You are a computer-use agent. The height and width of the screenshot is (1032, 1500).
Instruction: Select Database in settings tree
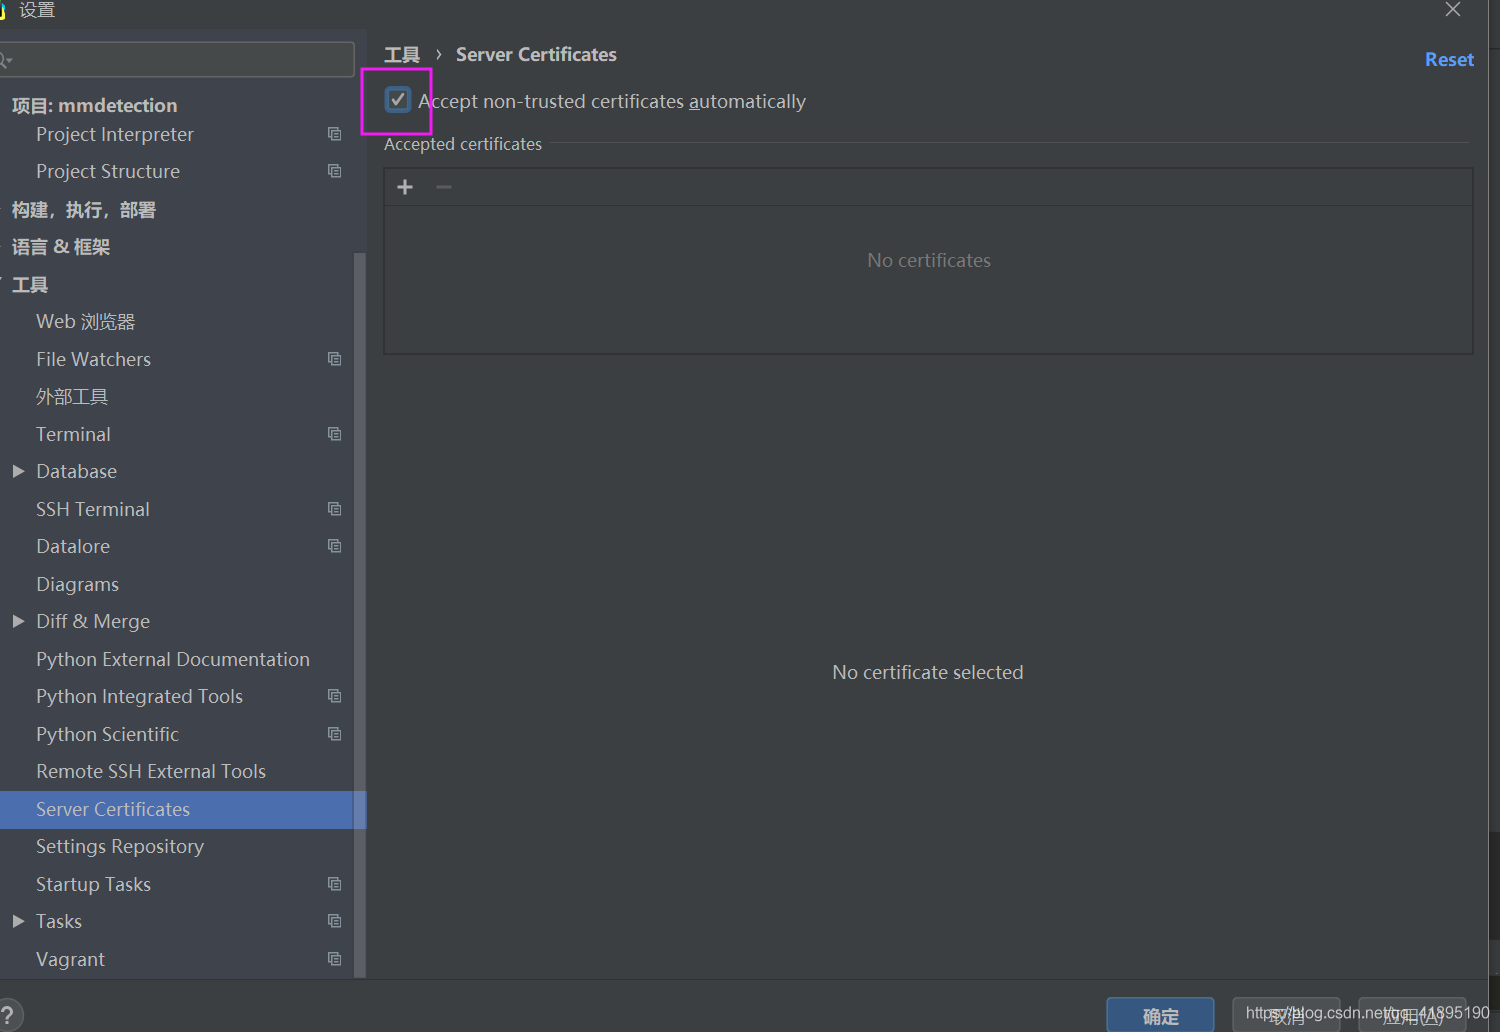(x=76, y=471)
